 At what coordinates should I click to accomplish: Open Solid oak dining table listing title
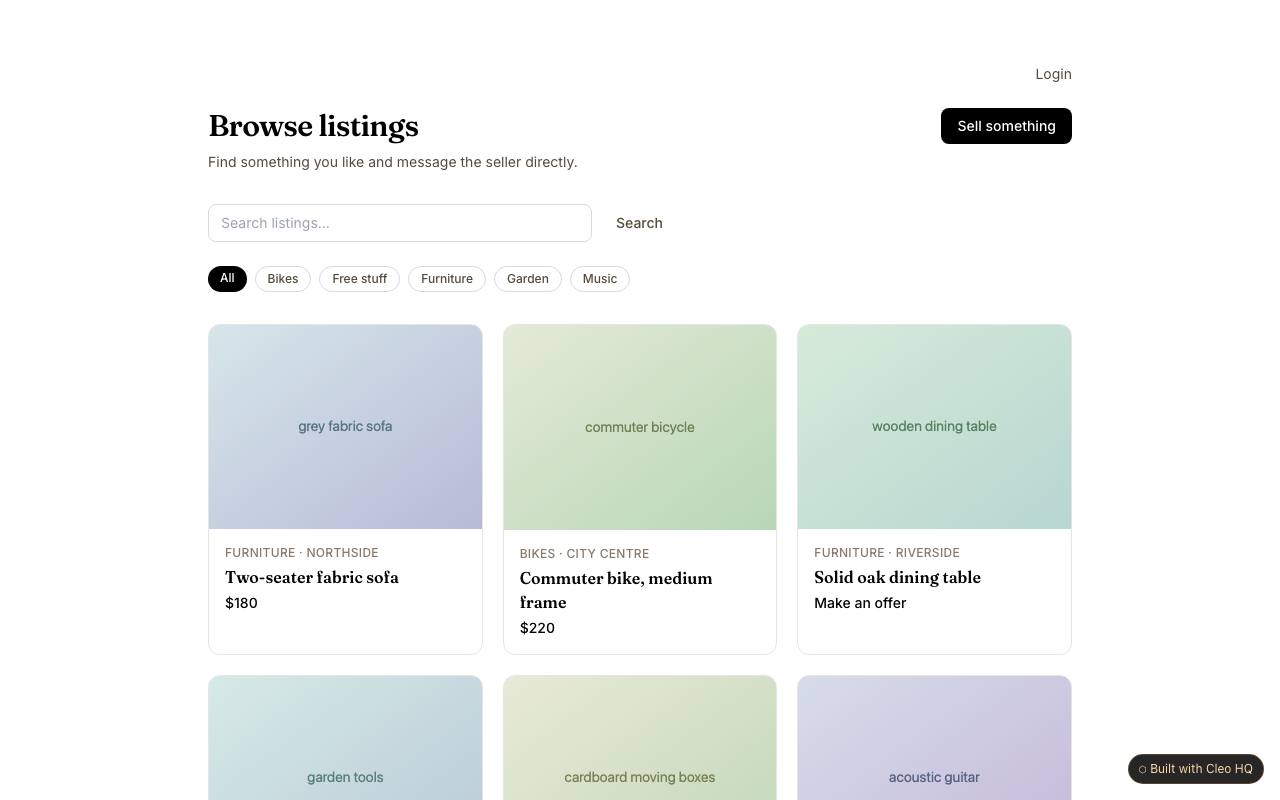(x=897, y=577)
